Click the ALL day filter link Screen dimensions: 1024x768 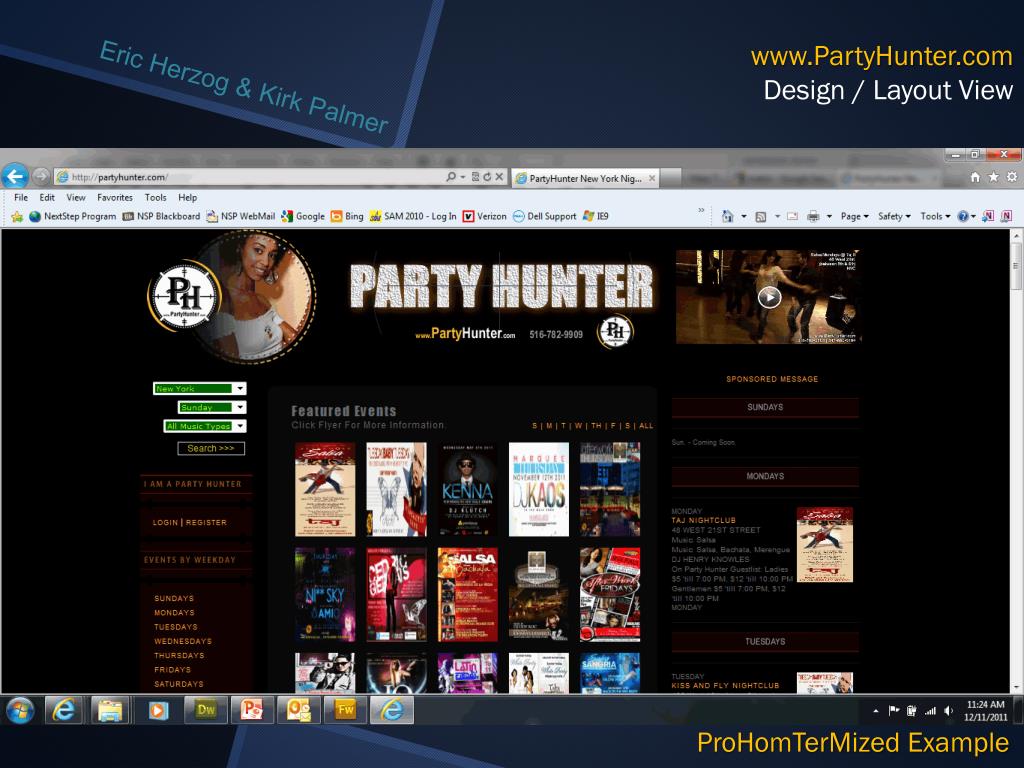coord(646,426)
